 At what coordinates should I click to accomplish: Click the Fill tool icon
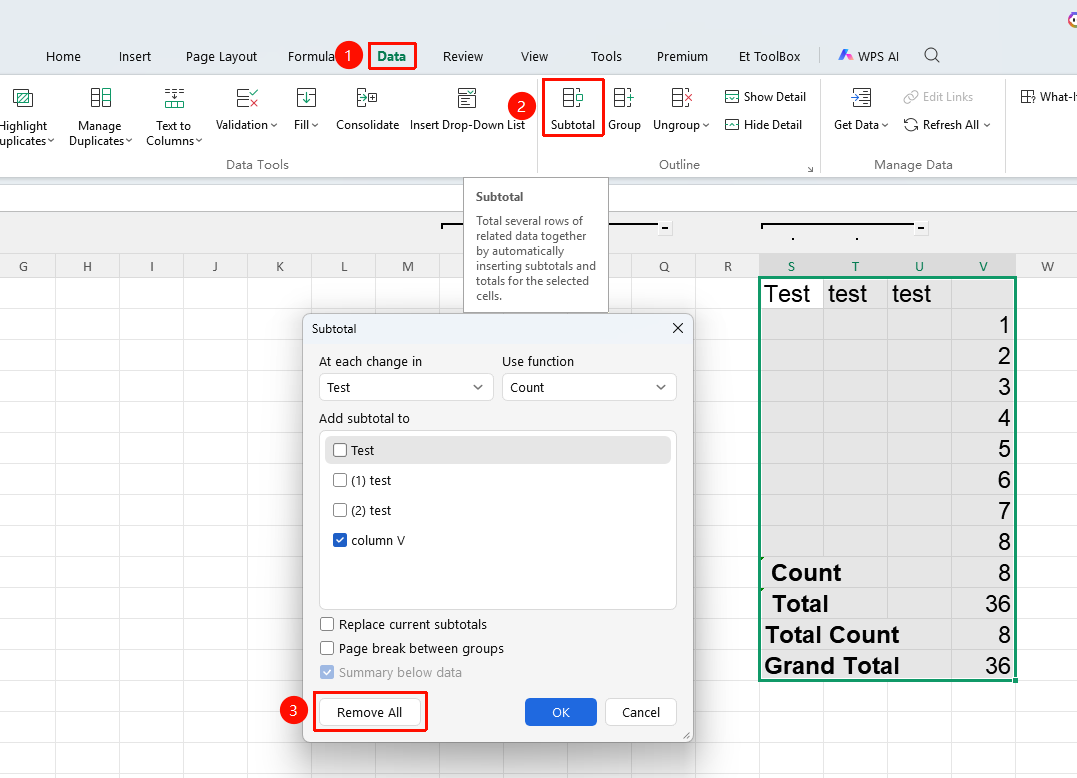click(306, 98)
